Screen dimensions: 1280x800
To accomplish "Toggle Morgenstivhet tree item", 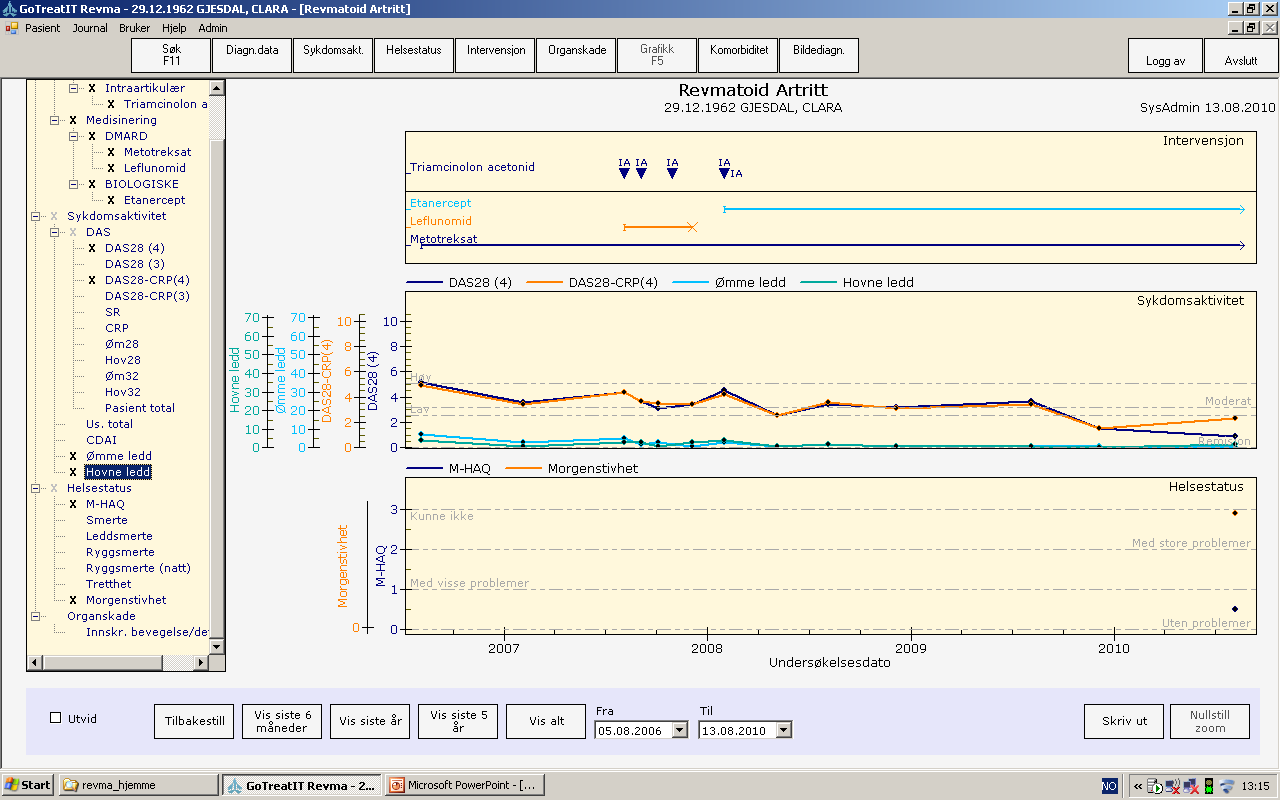I will point(73,600).
